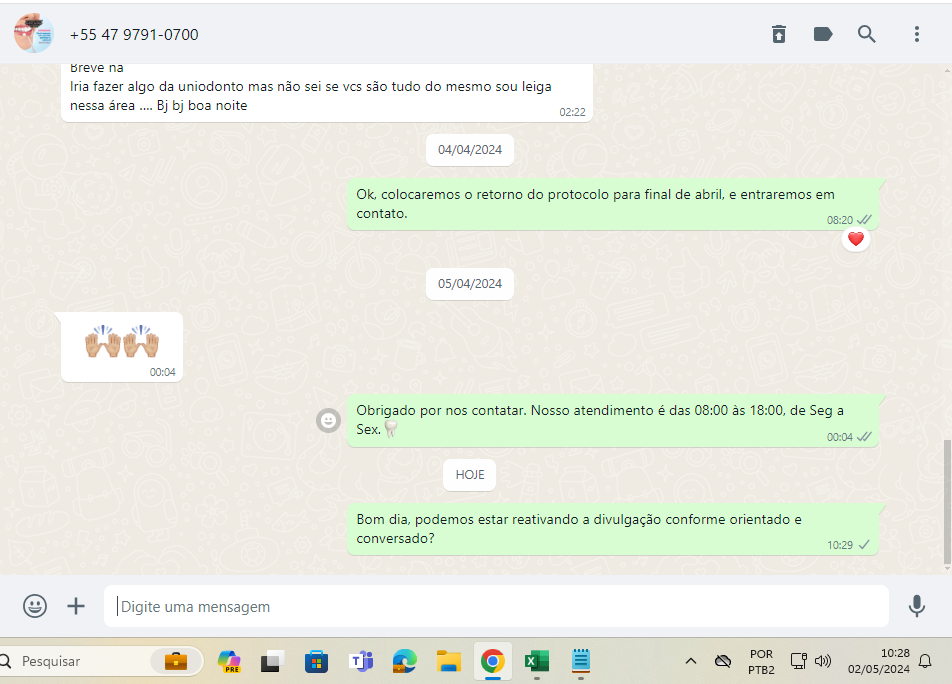Open network settings tray icon
952x684 pixels.
click(x=798, y=661)
